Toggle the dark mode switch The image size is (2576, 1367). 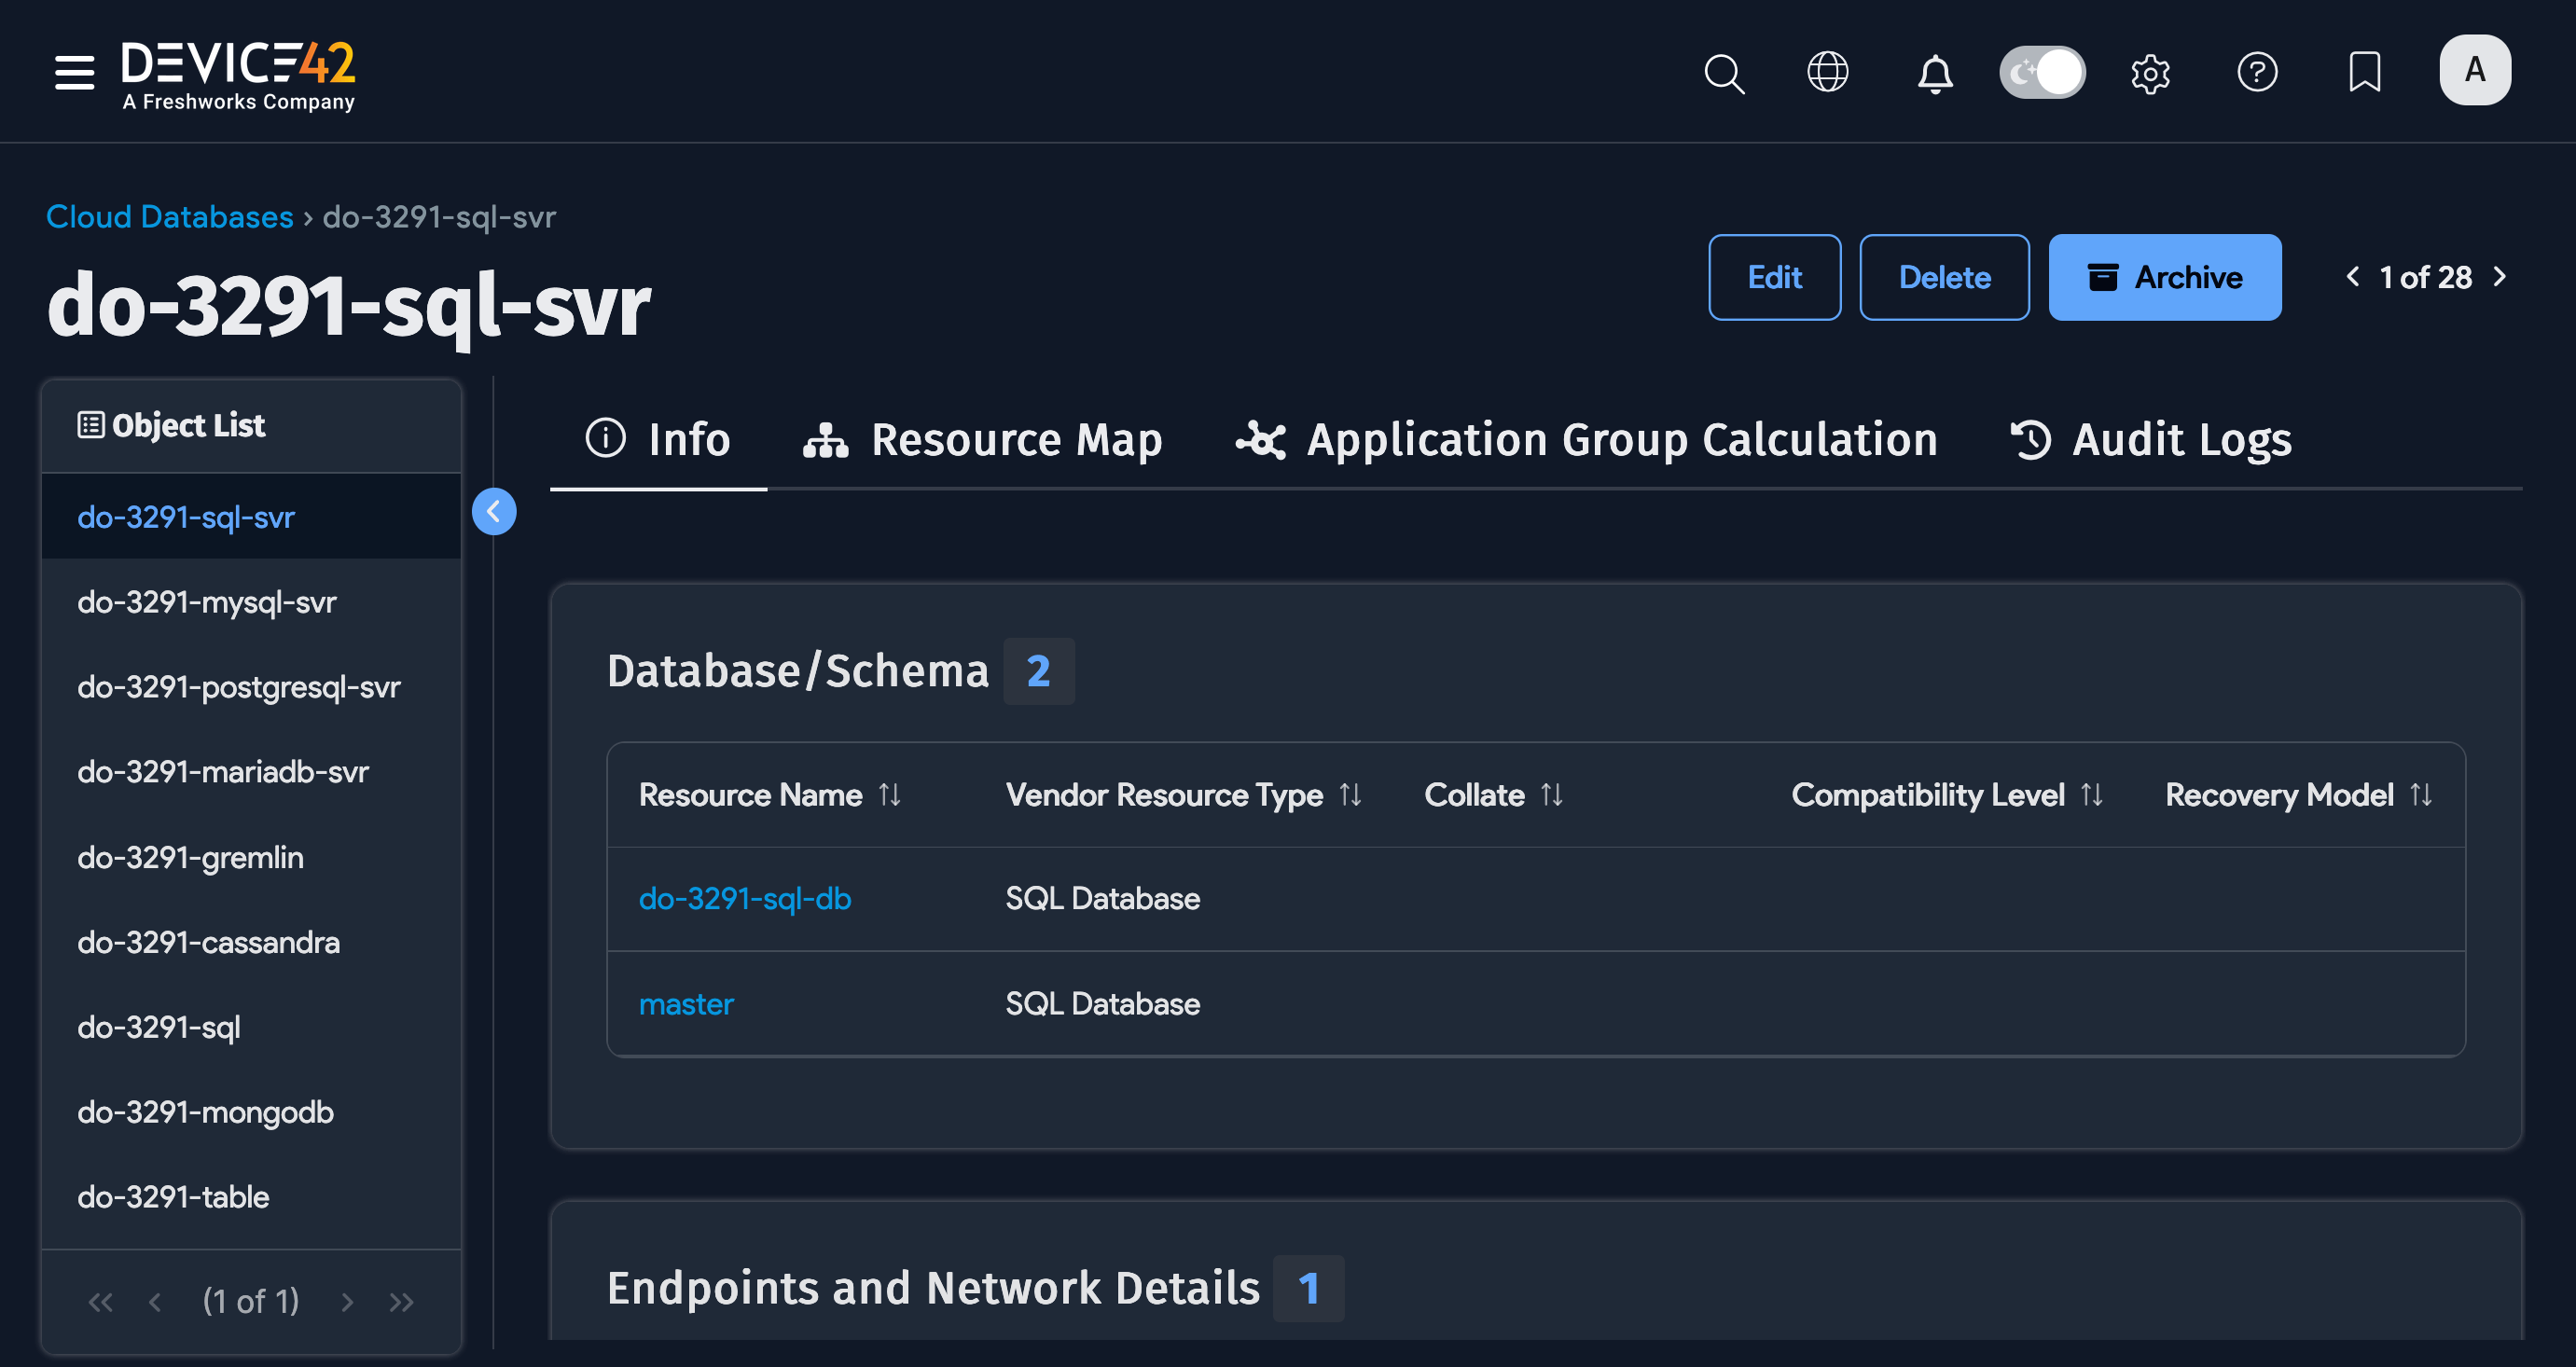click(2042, 72)
